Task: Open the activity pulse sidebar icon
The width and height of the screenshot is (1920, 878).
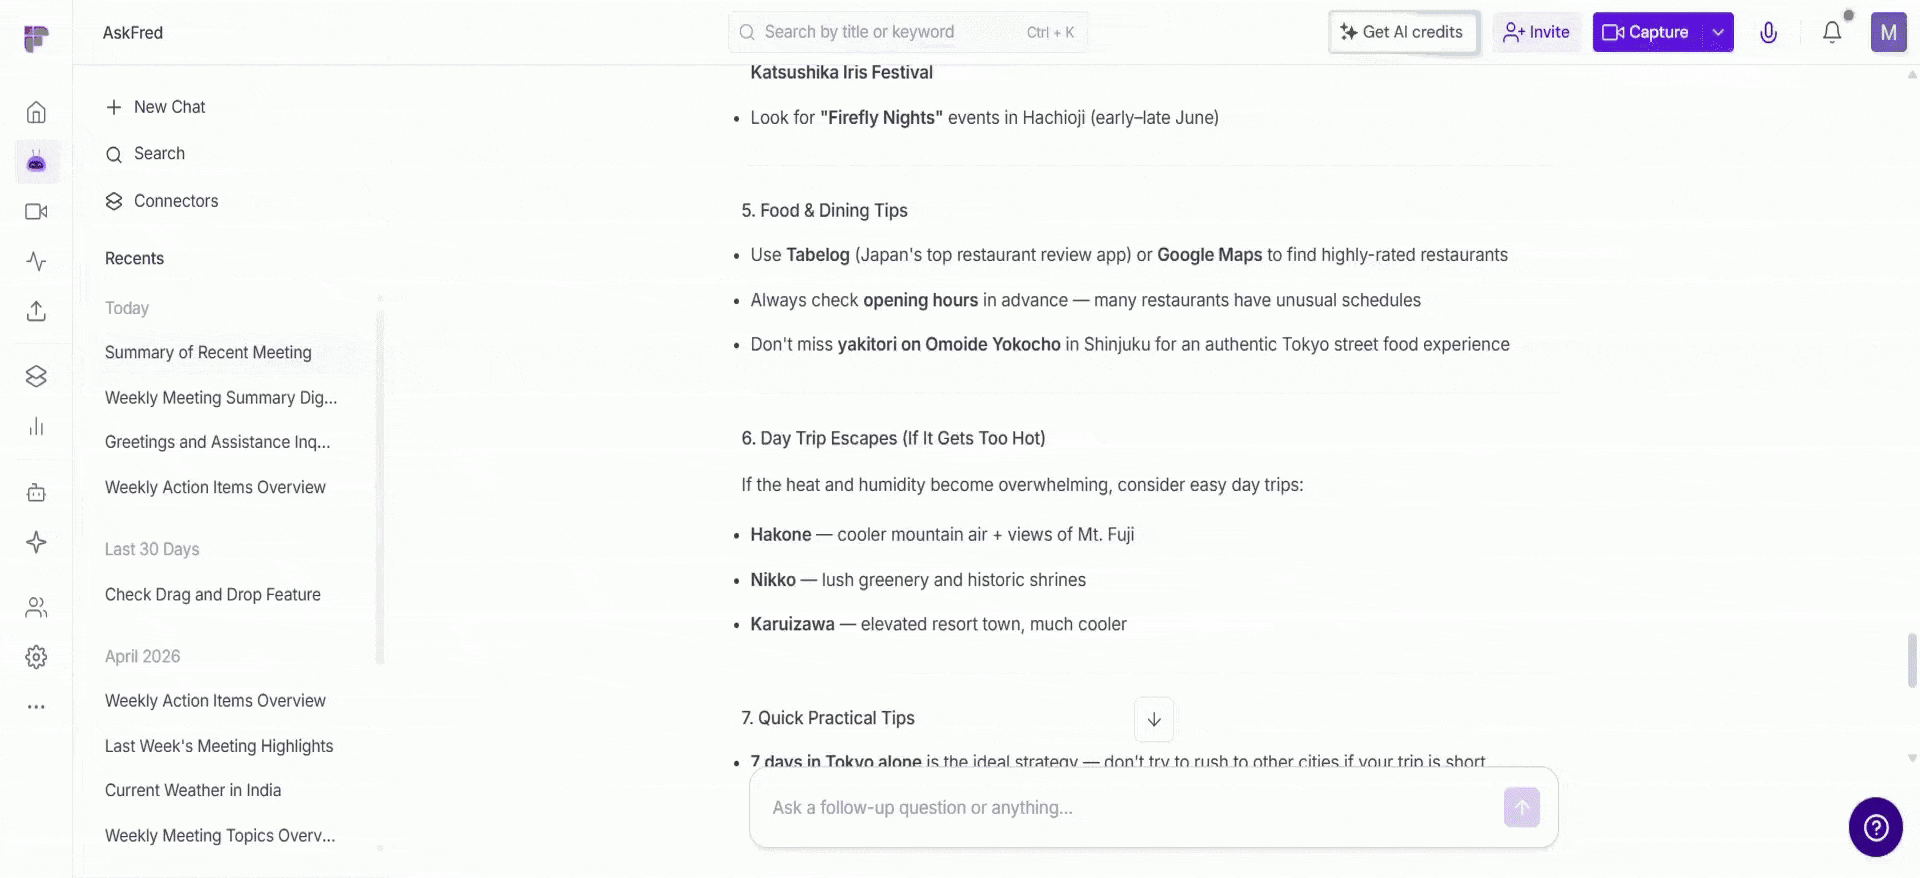Action: click(x=36, y=262)
